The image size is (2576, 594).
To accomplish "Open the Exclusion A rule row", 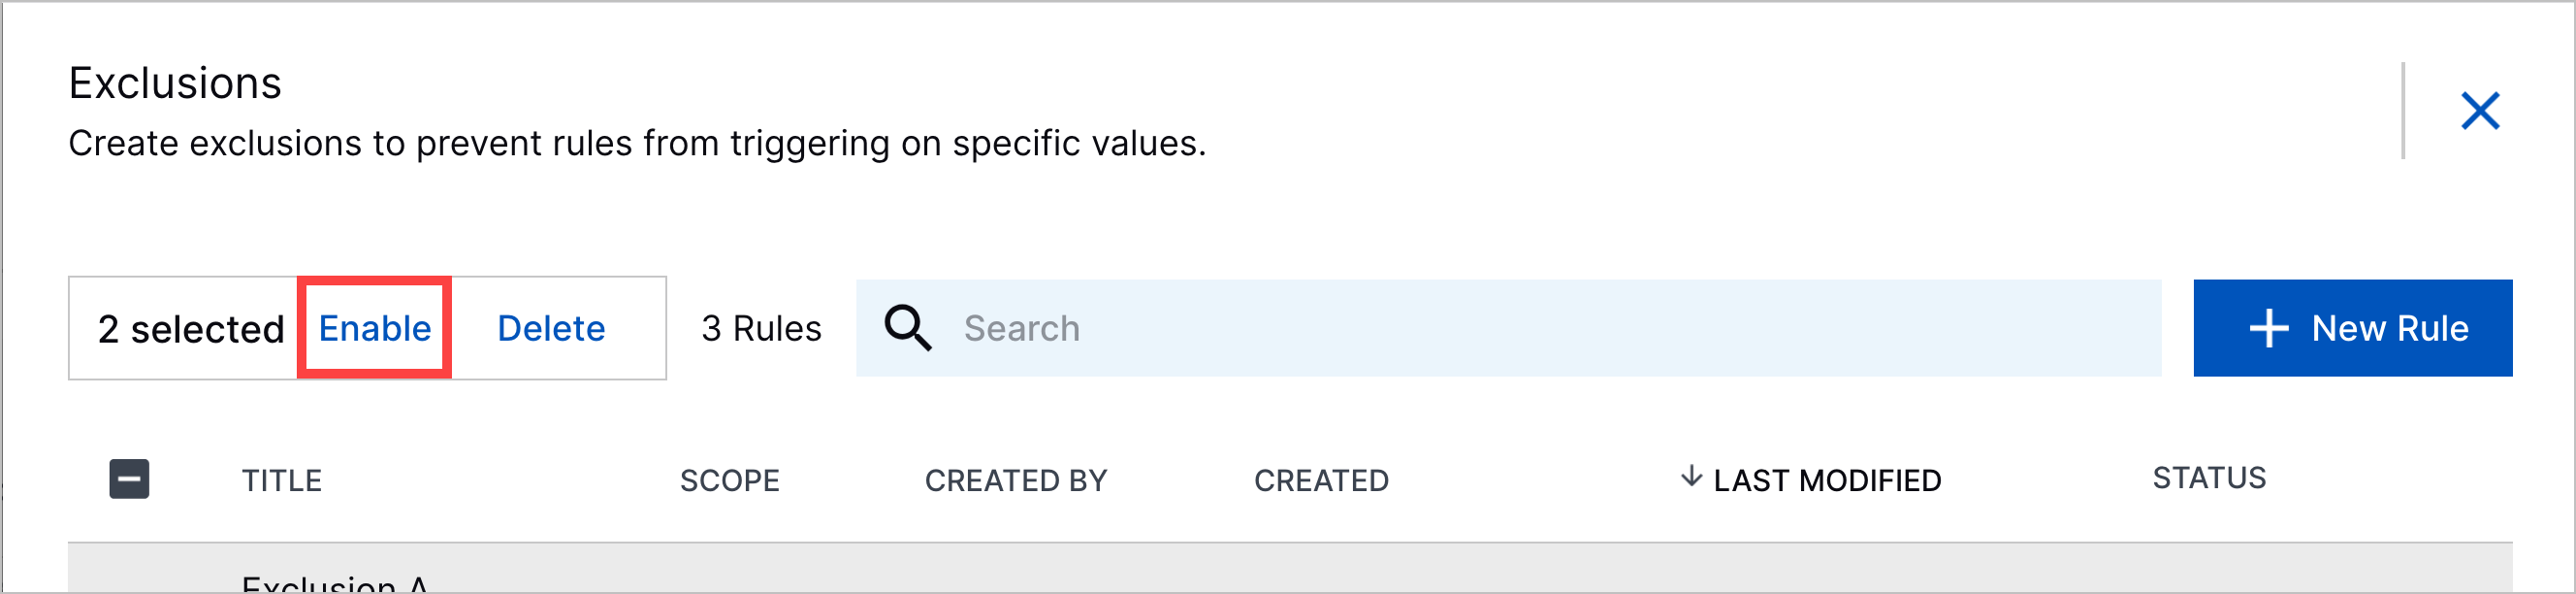I will click(1290, 569).
